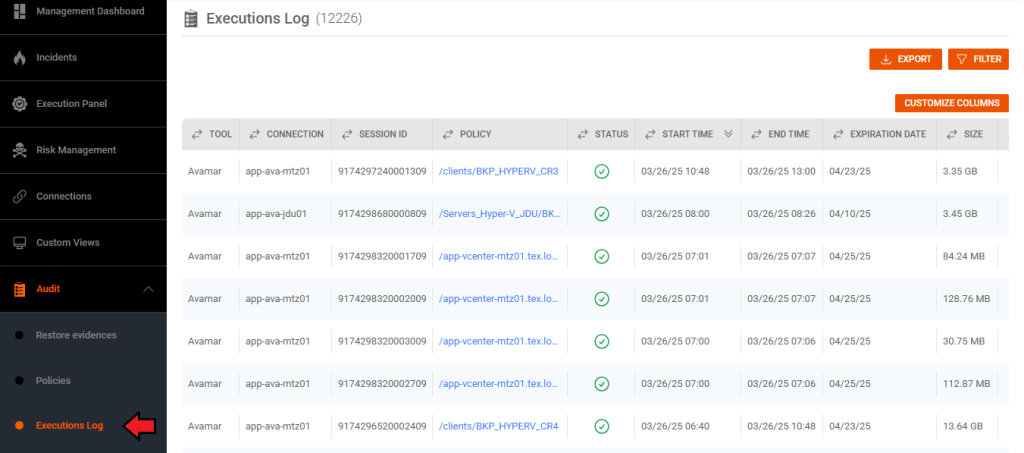Click the Connections link icon

pyautogui.click(x=19, y=196)
